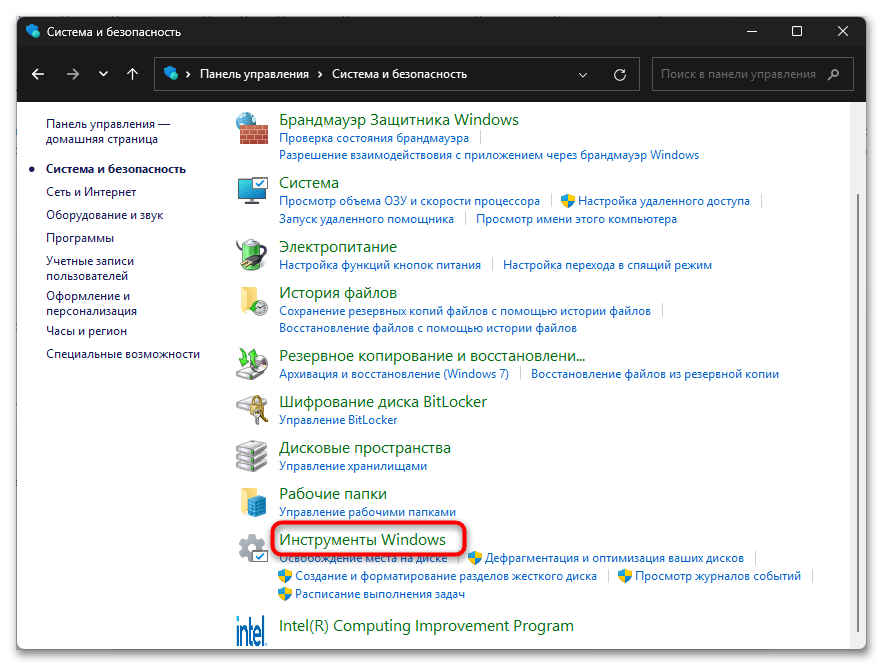
Task: Open Архивация и восстановление (Windows 7)
Action: 394,374
